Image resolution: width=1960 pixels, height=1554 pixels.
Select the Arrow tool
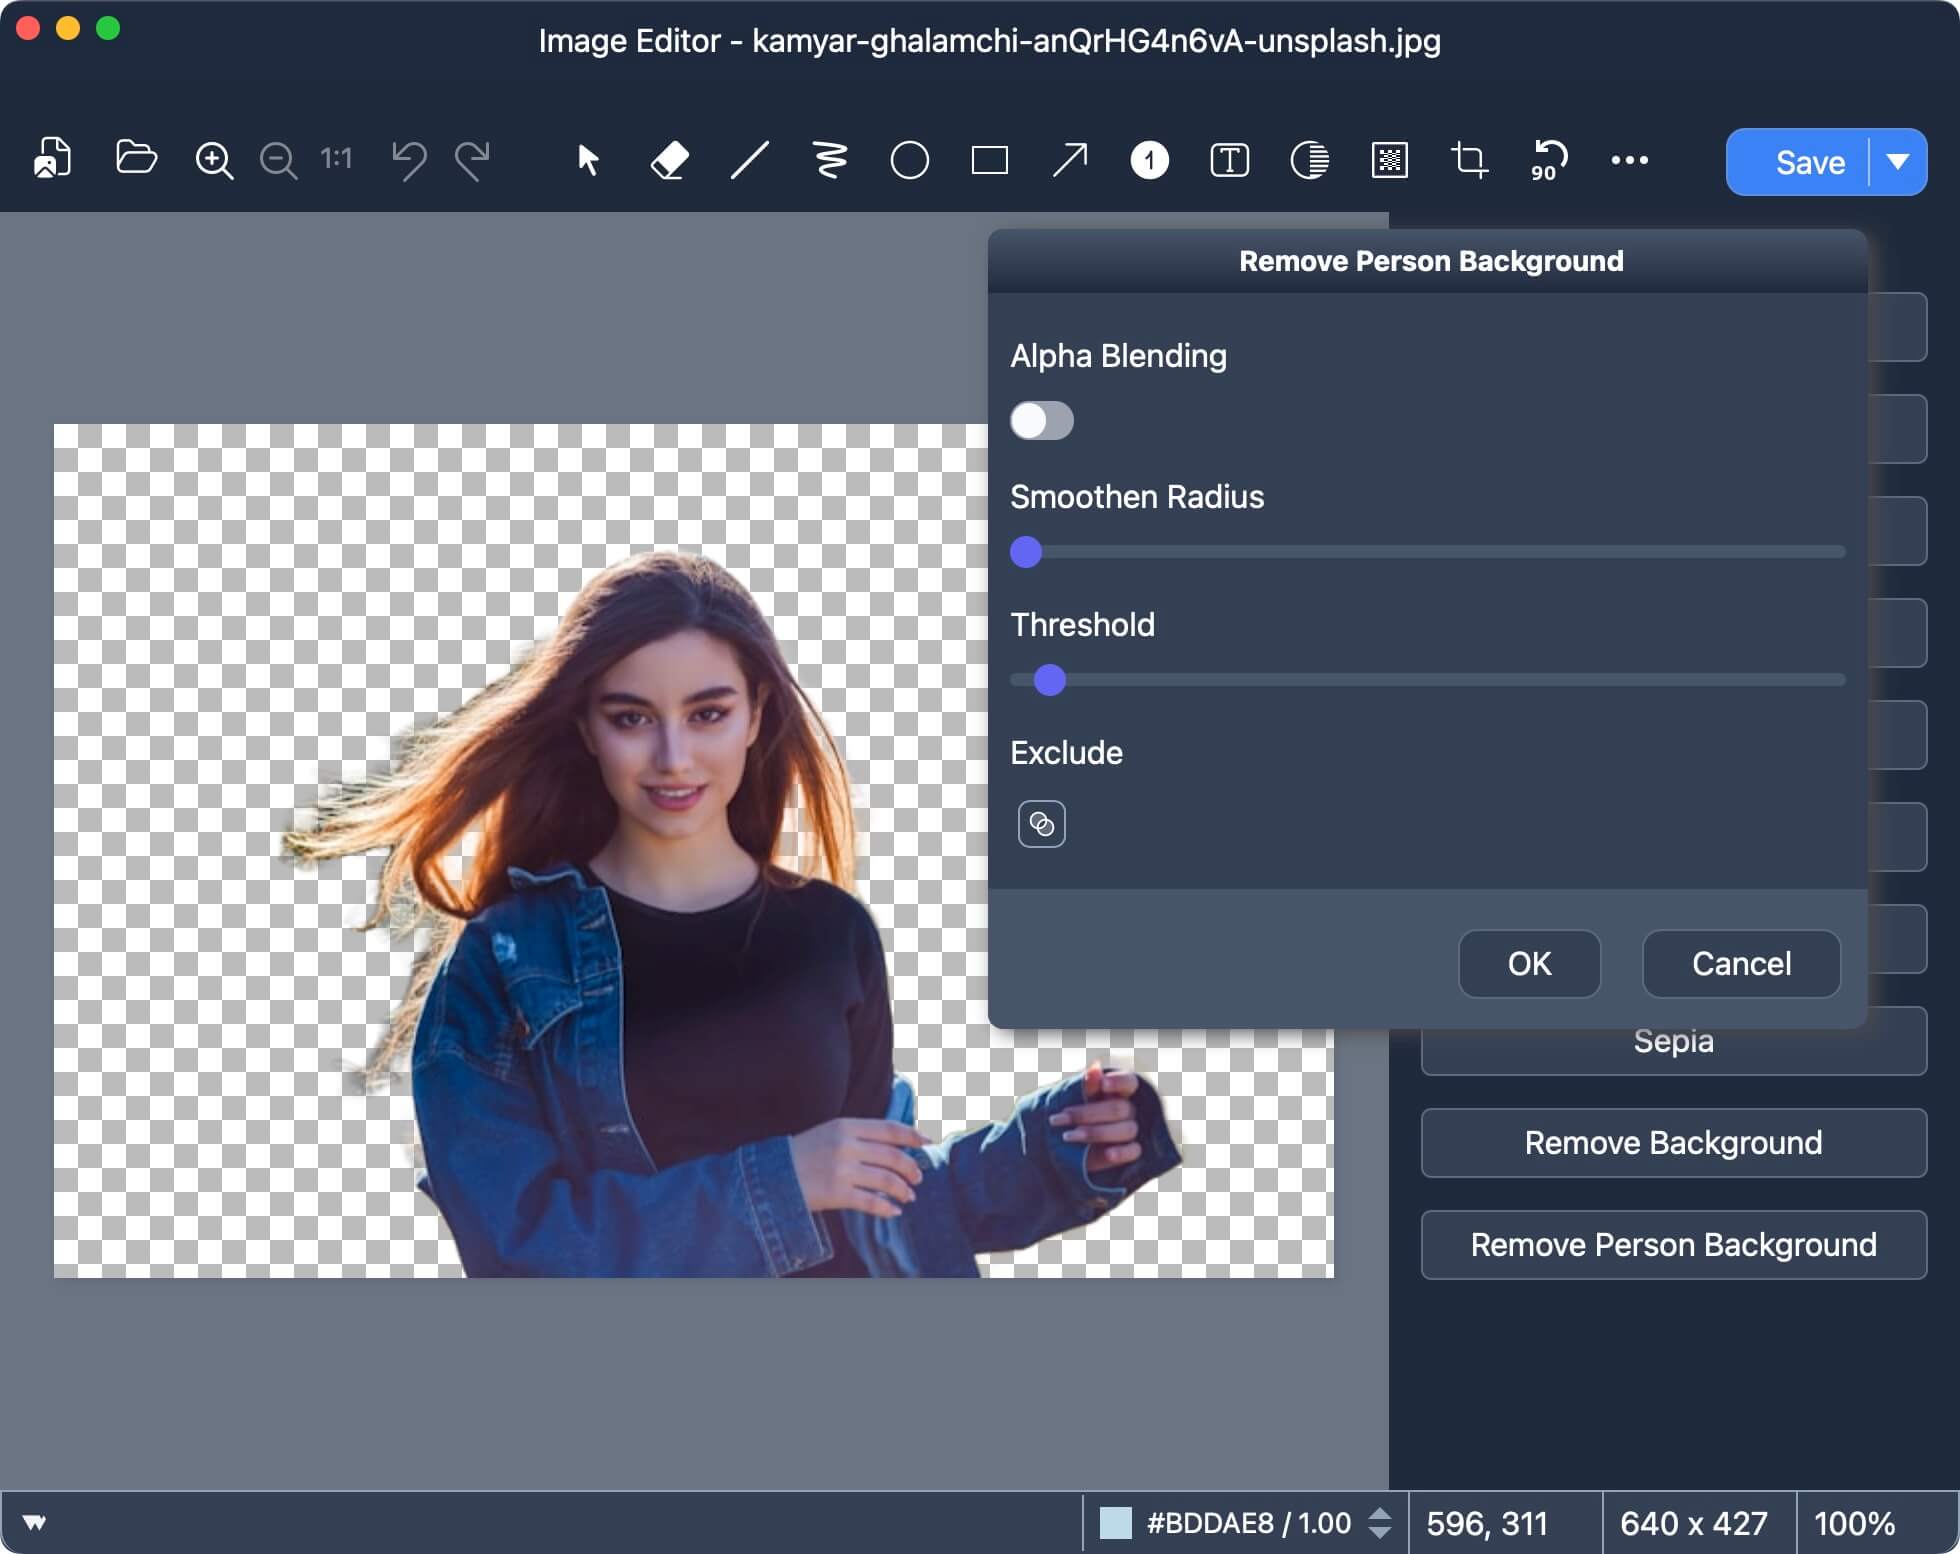pos(1069,160)
